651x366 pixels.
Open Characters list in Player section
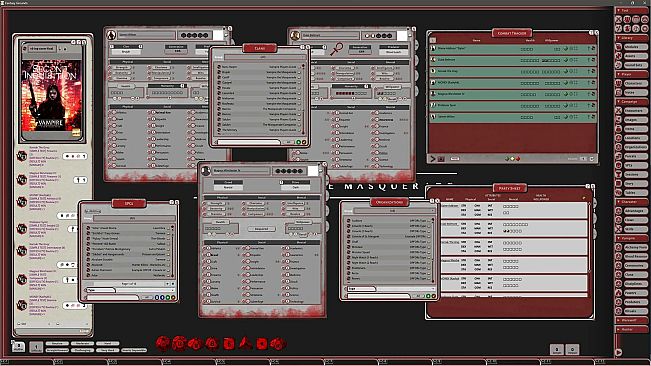[636, 83]
